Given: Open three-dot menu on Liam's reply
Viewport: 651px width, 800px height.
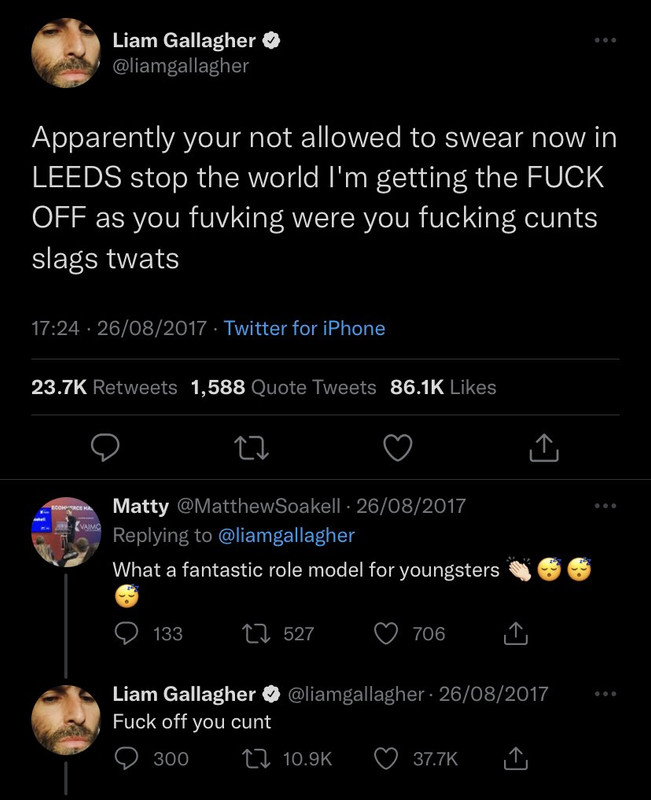Looking at the screenshot, I should pyautogui.click(x=606, y=693).
